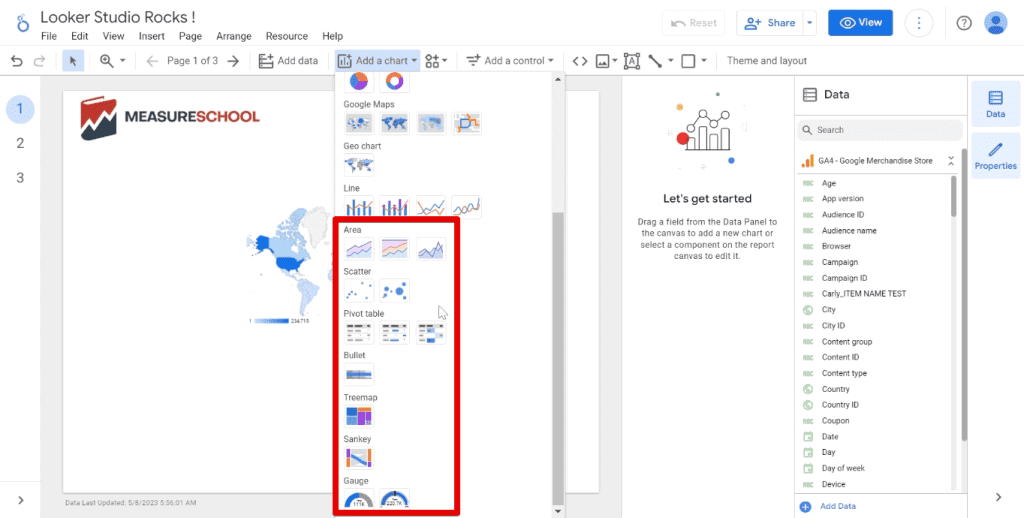Click the blue View button
This screenshot has height=518, width=1024.
click(861, 23)
